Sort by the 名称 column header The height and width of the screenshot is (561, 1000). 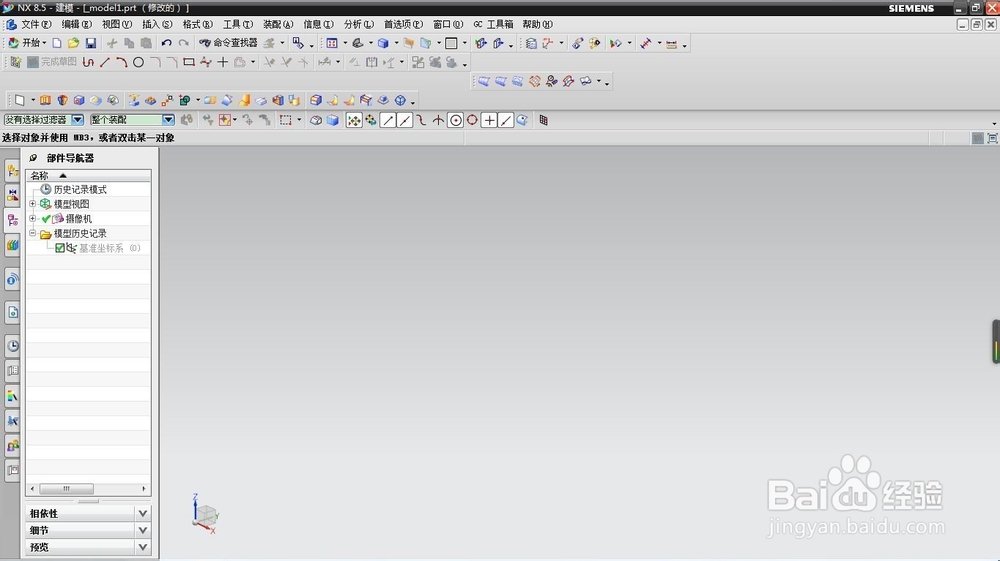pyautogui.click(x=88, y=175)
